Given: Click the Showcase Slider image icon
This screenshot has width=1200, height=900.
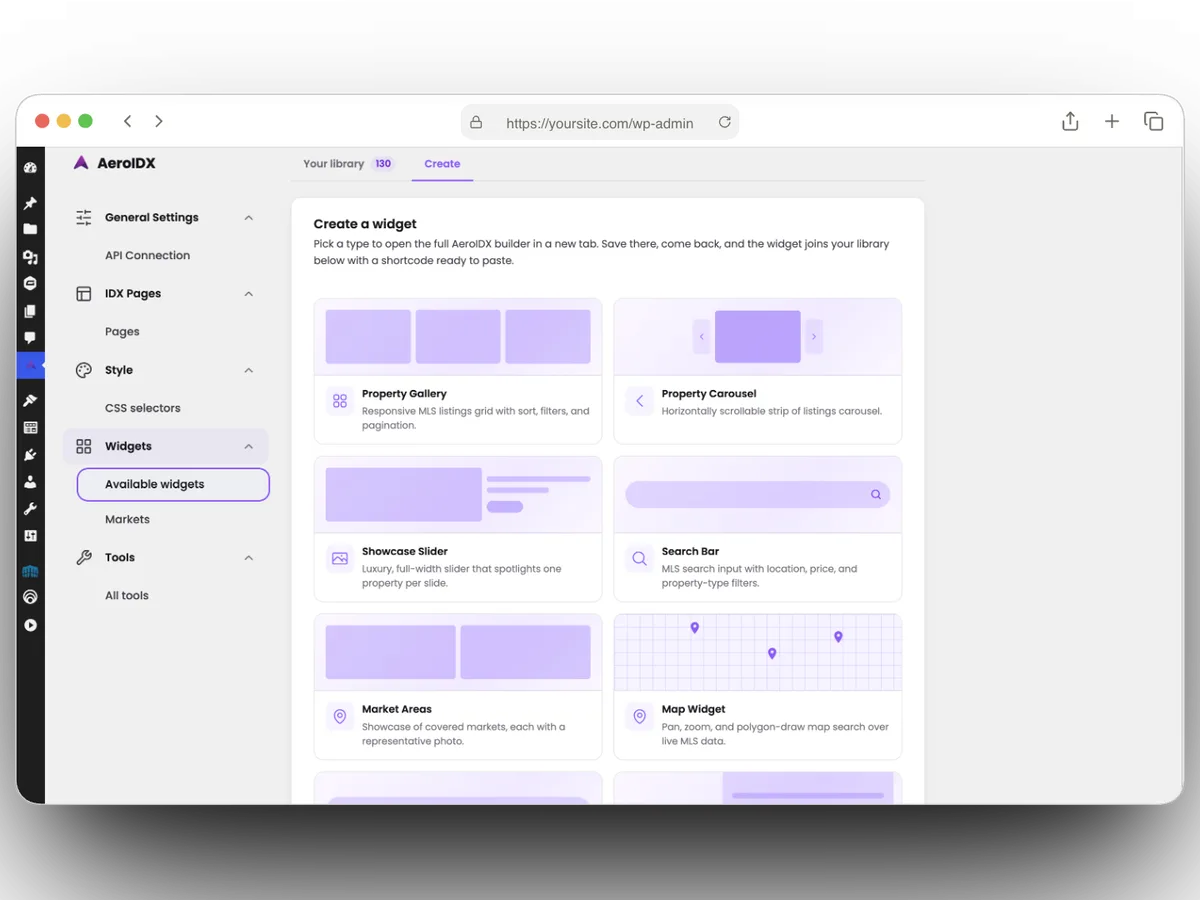Looking at the screenshot, I should point(340,558).
